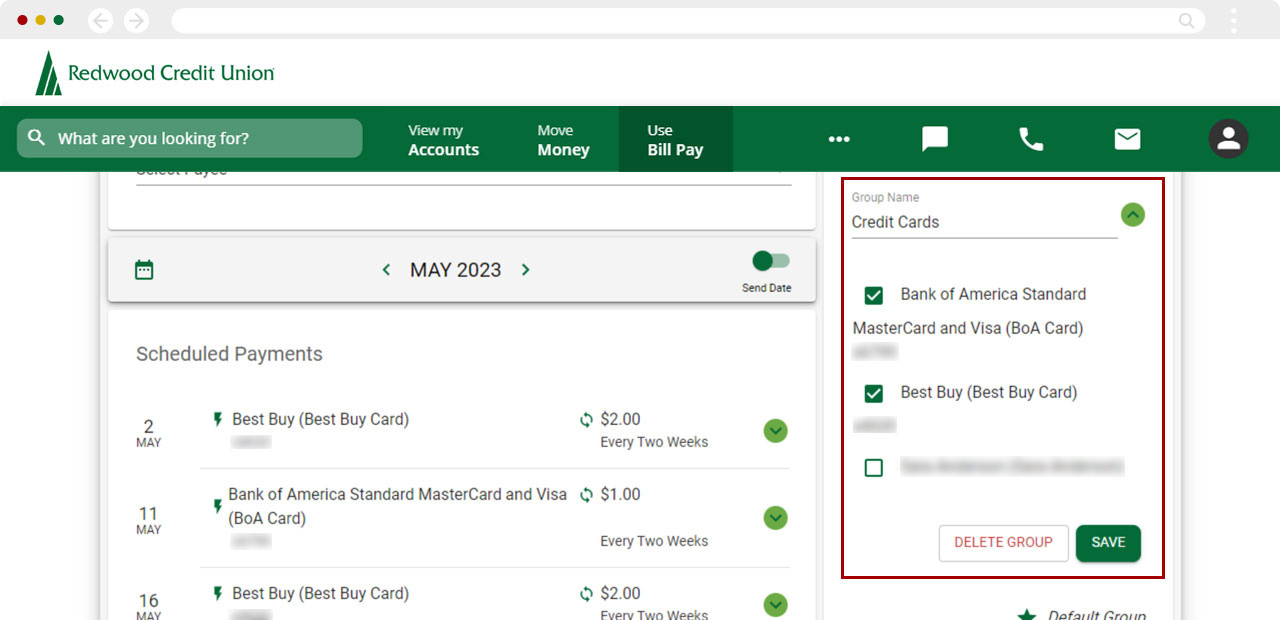Click the Scheduled Payments heading
Image resolution: width=1280 pixels, height=620 pixels.
(229, 354)
